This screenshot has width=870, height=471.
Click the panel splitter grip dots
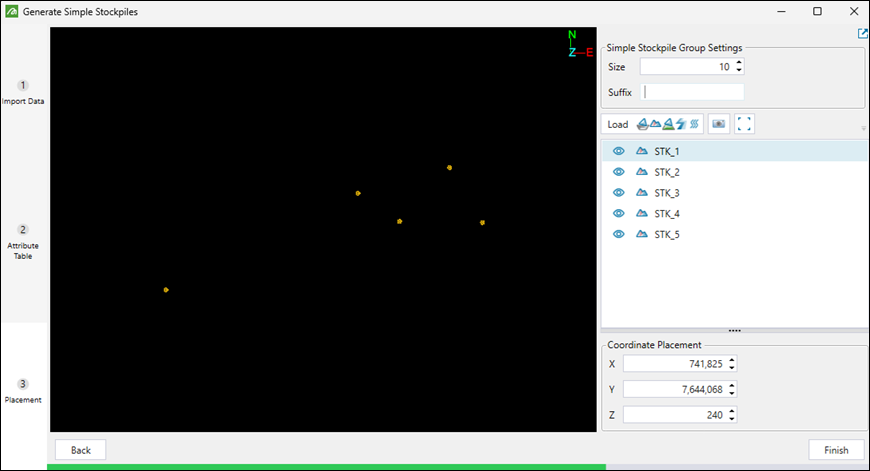(735, 331)
